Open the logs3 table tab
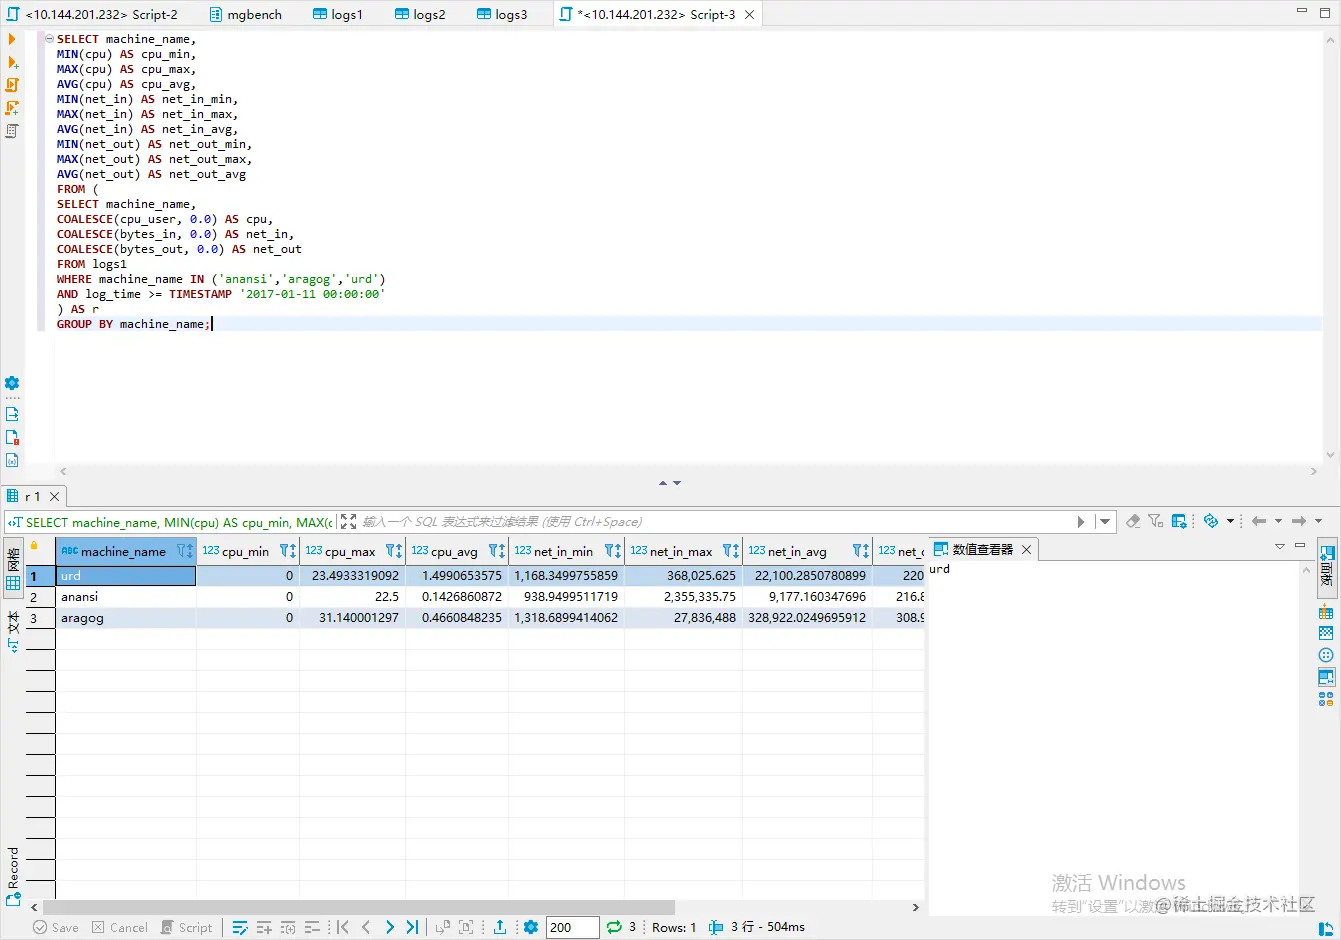The height and width of the screenshot is (940, 1341). tap(502, 14)
